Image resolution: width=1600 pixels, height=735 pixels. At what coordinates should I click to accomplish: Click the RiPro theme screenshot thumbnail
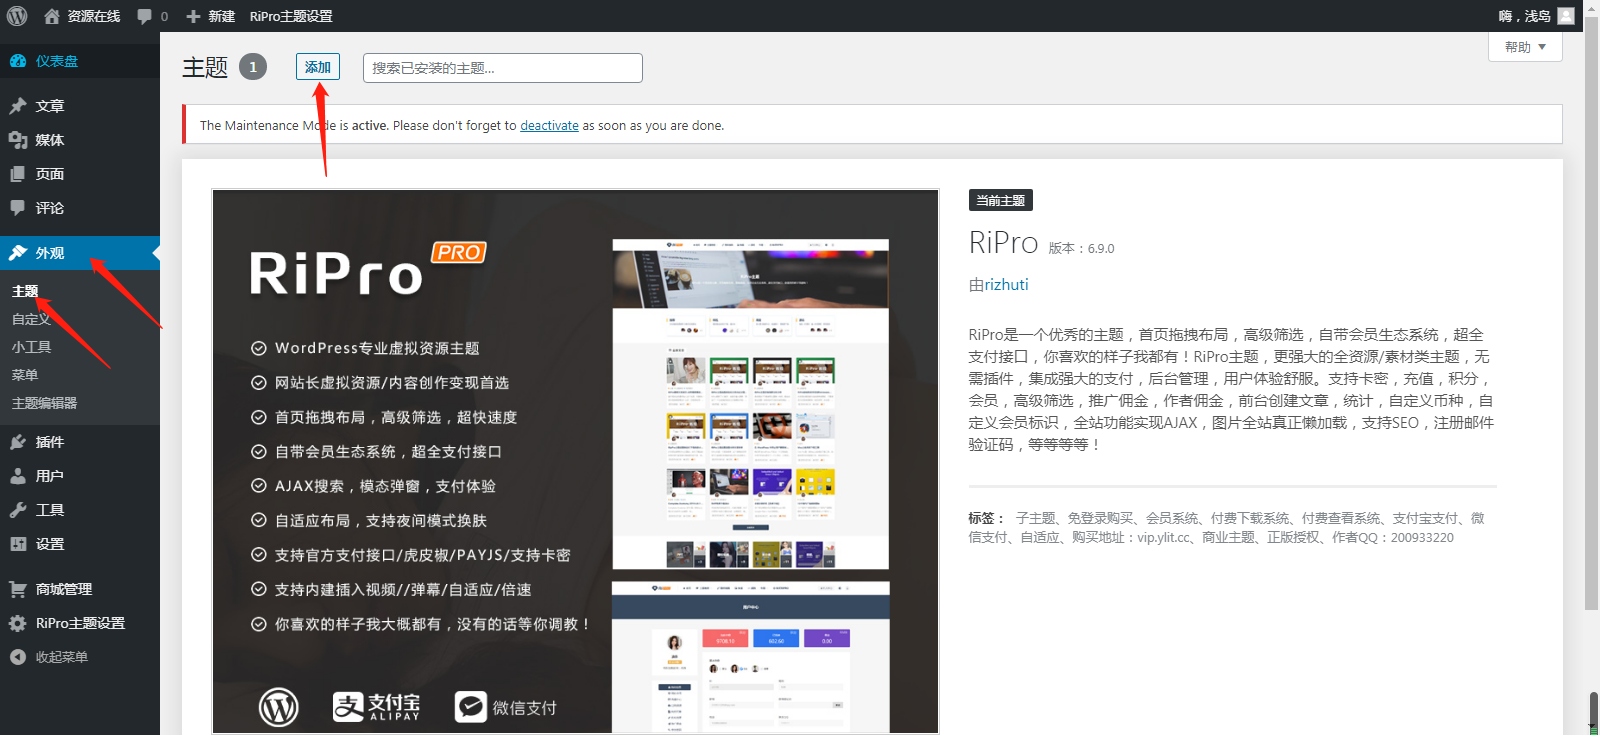[575, 461]
